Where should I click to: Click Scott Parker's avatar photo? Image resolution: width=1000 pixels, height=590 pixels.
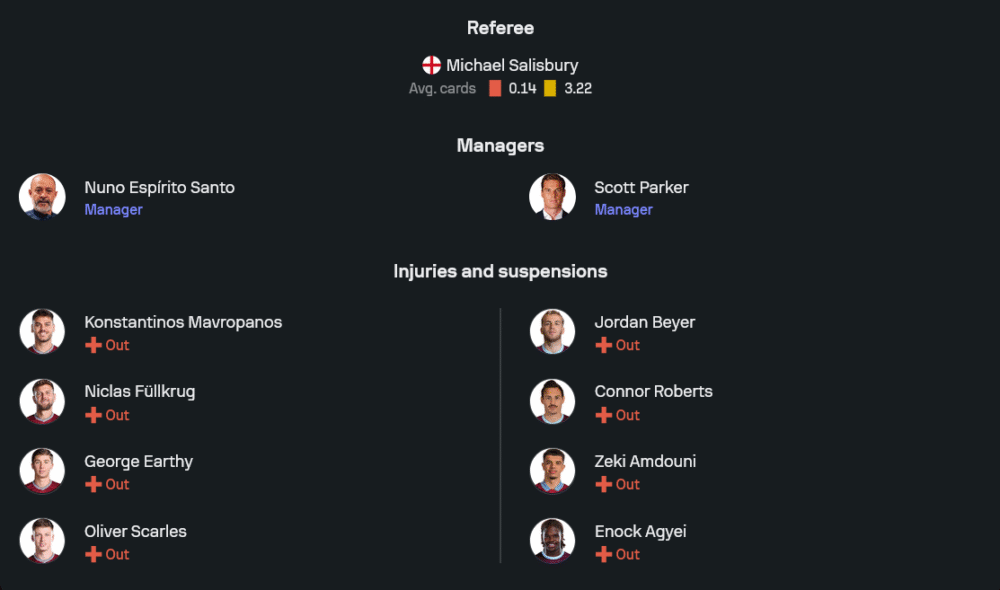552,196
